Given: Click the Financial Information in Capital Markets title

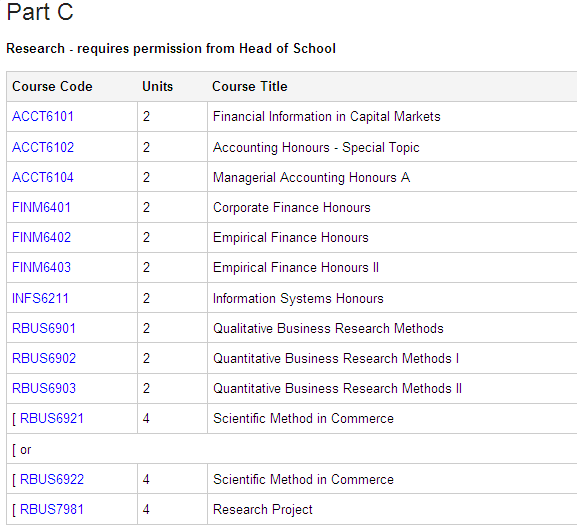Looking at the screenshot, I should pos(327,117).
